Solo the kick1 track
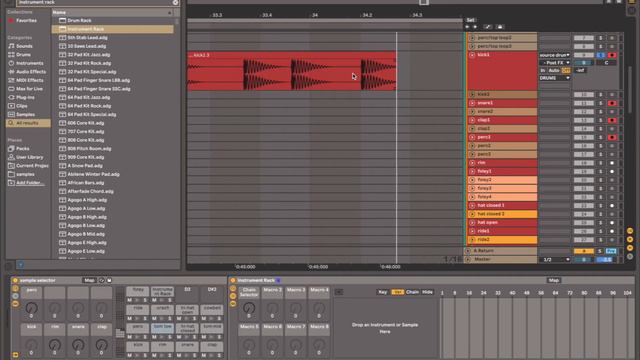This screenshot has height=360, width=640. [x=601, y=55]
